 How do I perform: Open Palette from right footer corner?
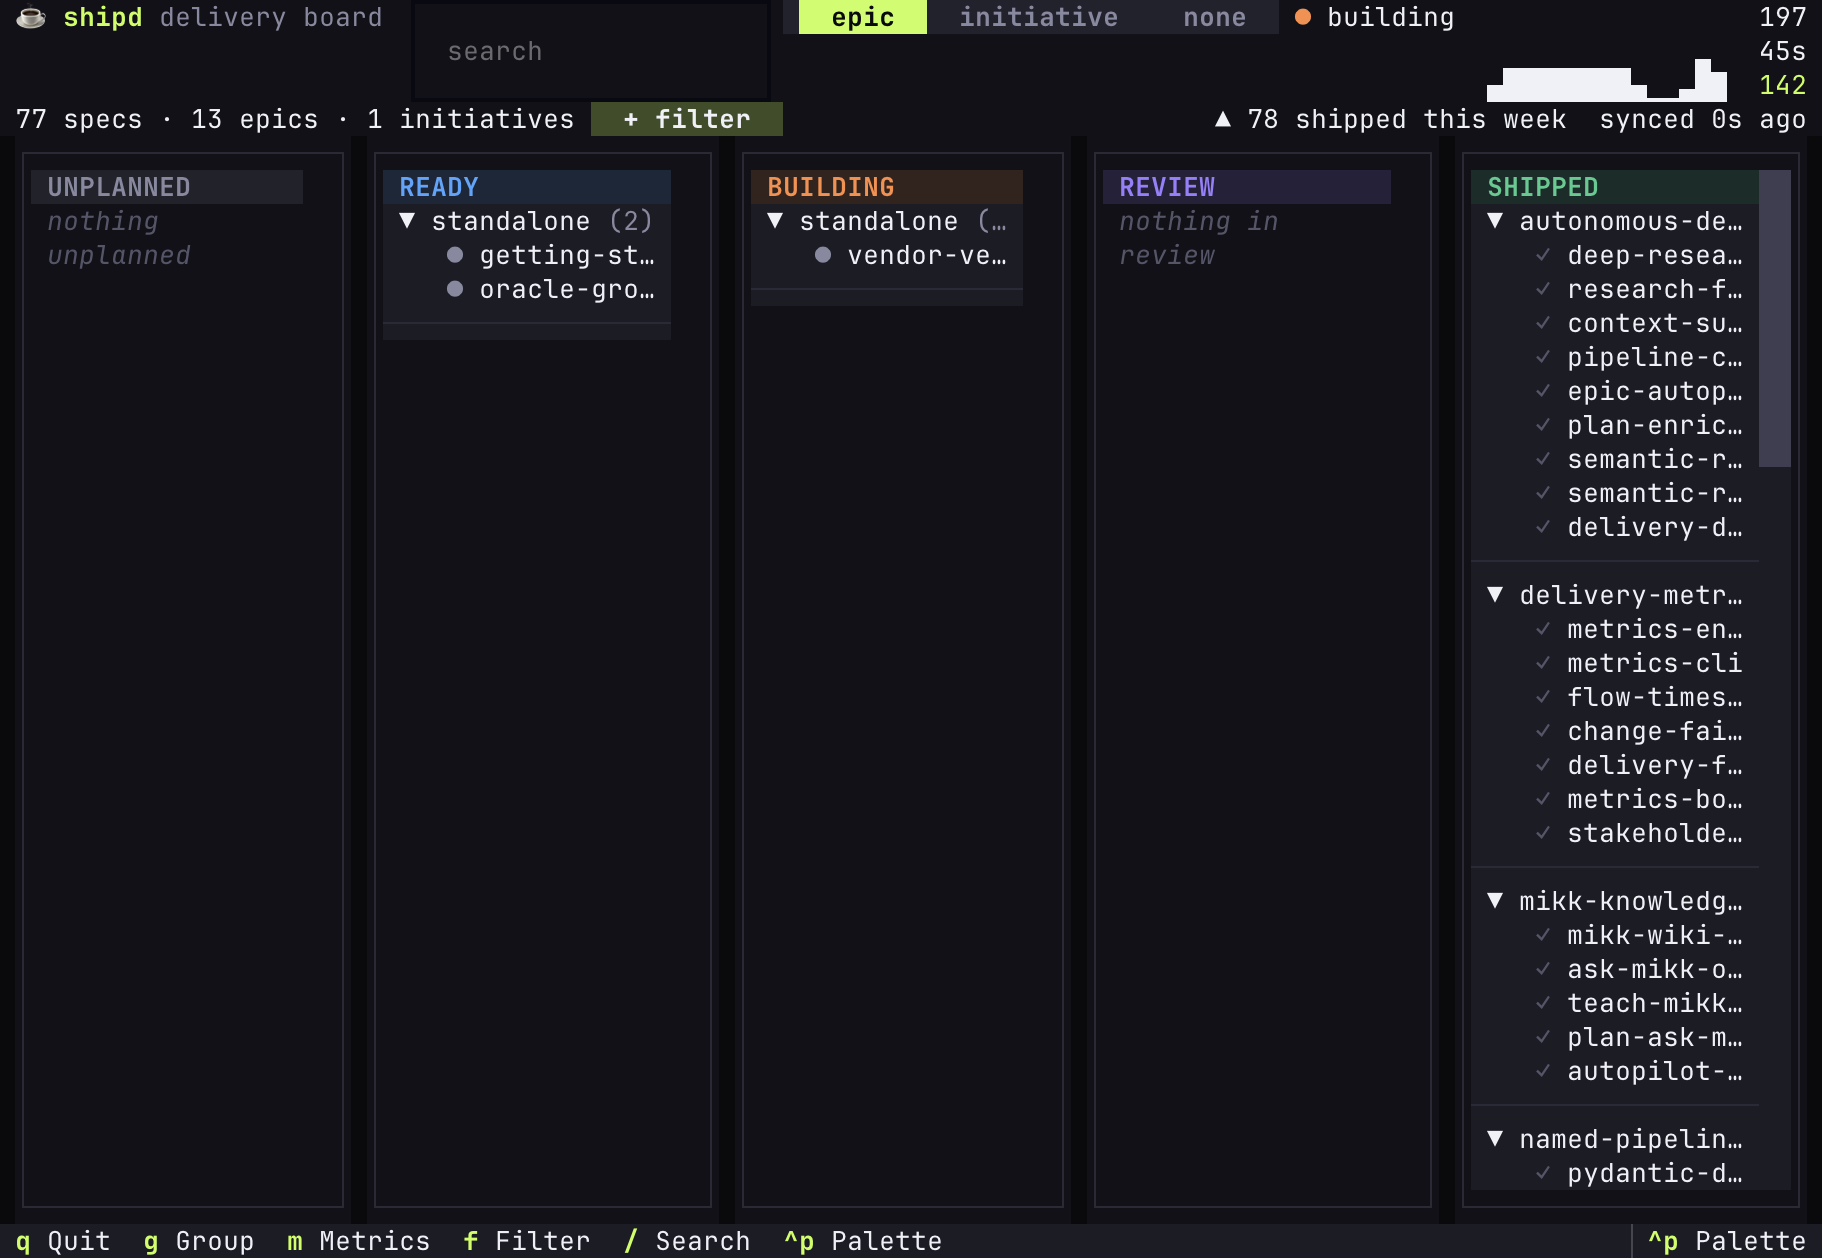1727,1241
